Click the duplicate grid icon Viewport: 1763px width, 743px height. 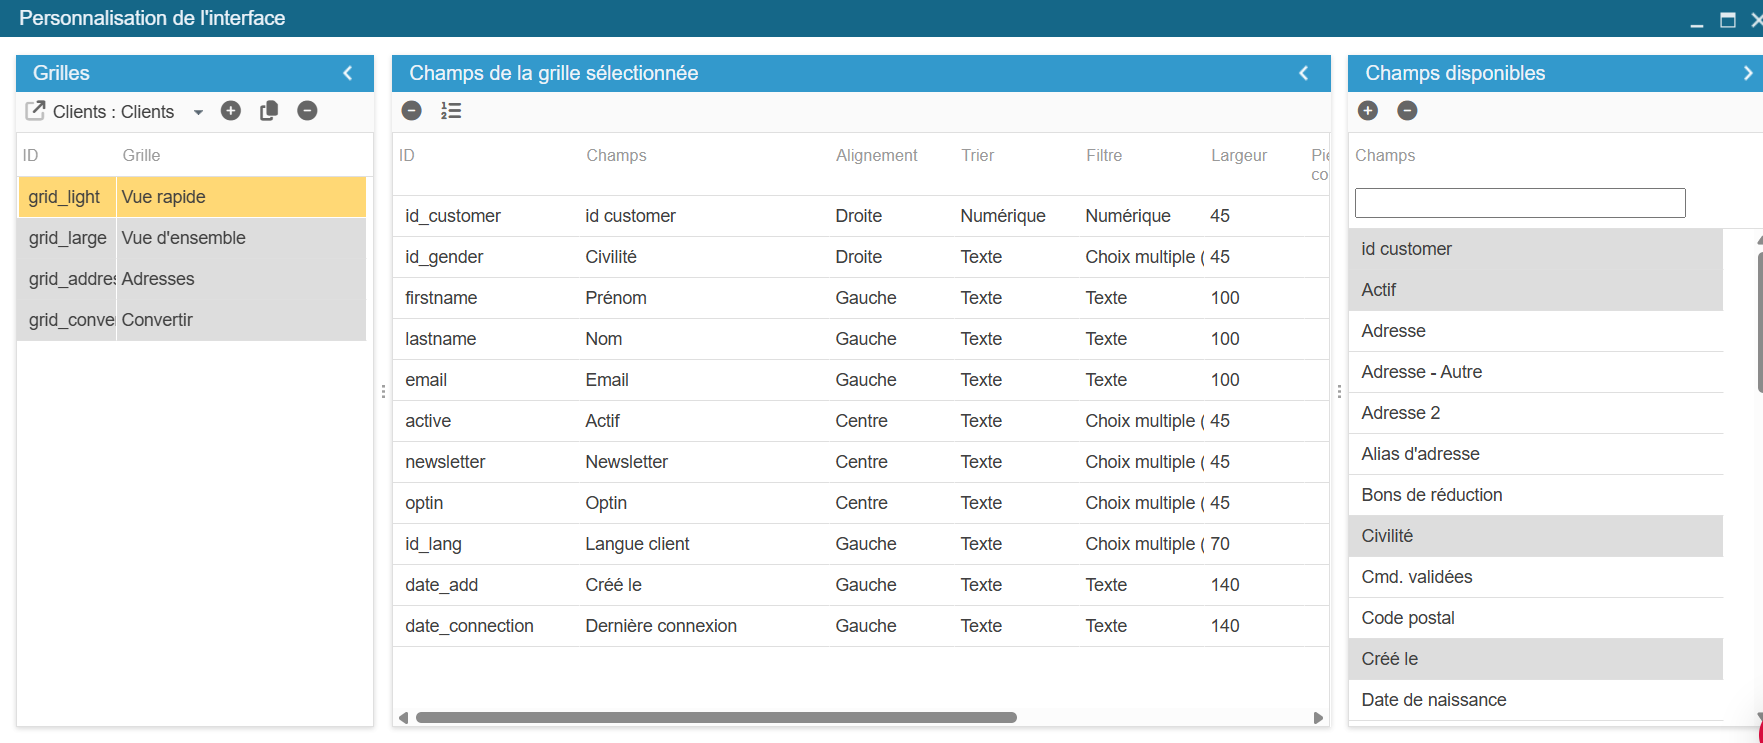tap(269, 111)
